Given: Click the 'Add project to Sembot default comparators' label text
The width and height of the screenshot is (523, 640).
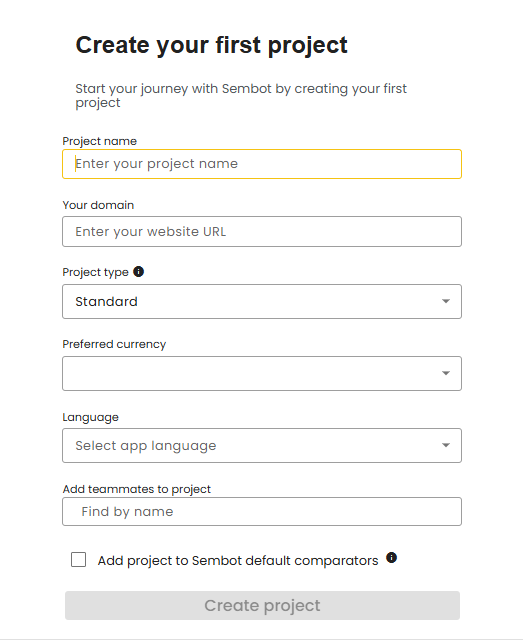Looking at the screenshot, I should pyautogui.click(x=238, y=561).
